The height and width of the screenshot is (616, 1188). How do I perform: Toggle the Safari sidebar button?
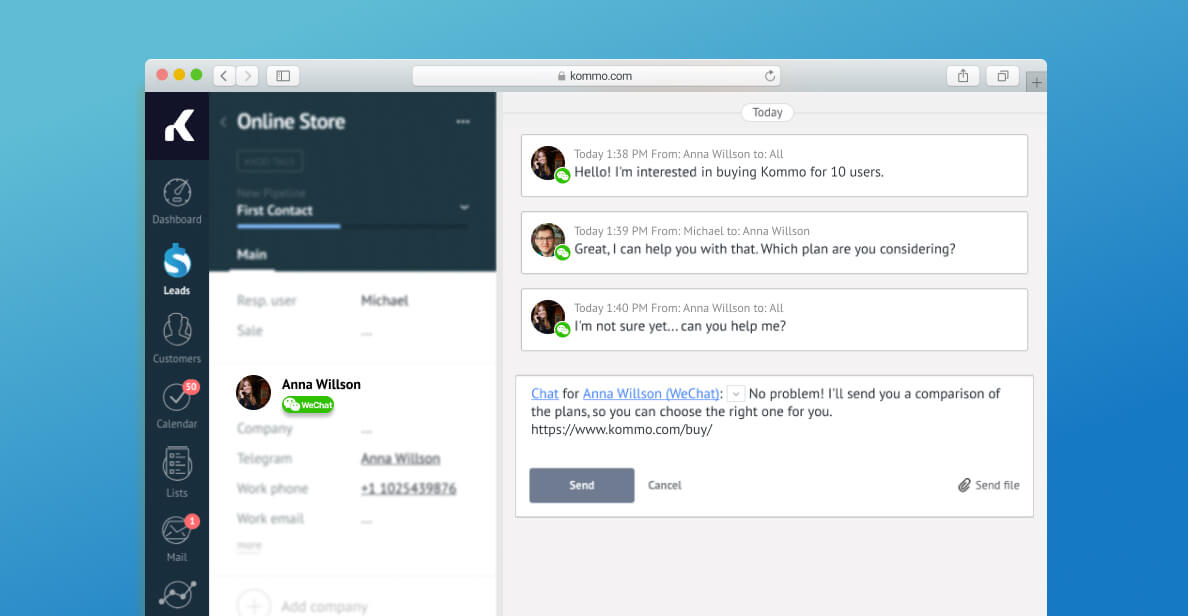click(283, 76)
